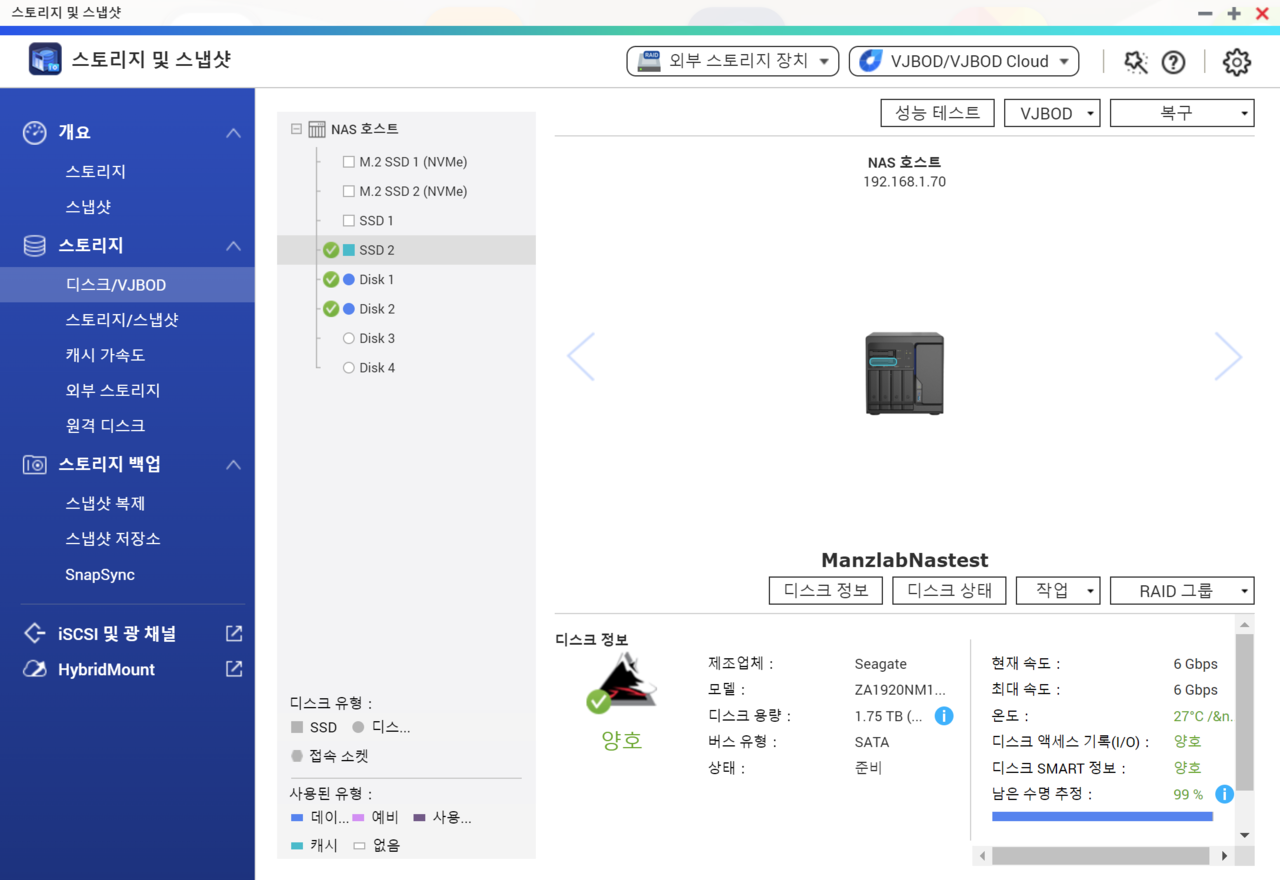Screen dimensions: 1280x880
Task: Go to 스냅샷 저장소 page
Action: pos(113,539)
